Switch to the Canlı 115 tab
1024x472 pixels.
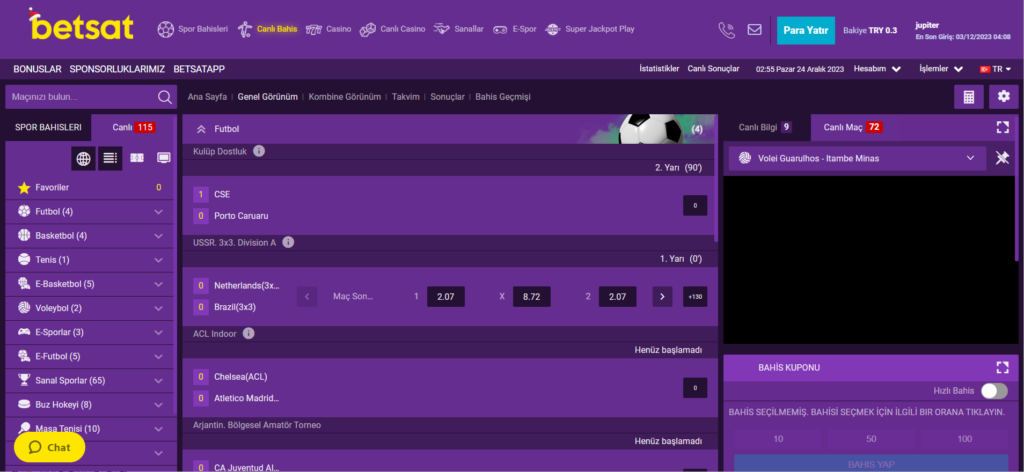134,127
